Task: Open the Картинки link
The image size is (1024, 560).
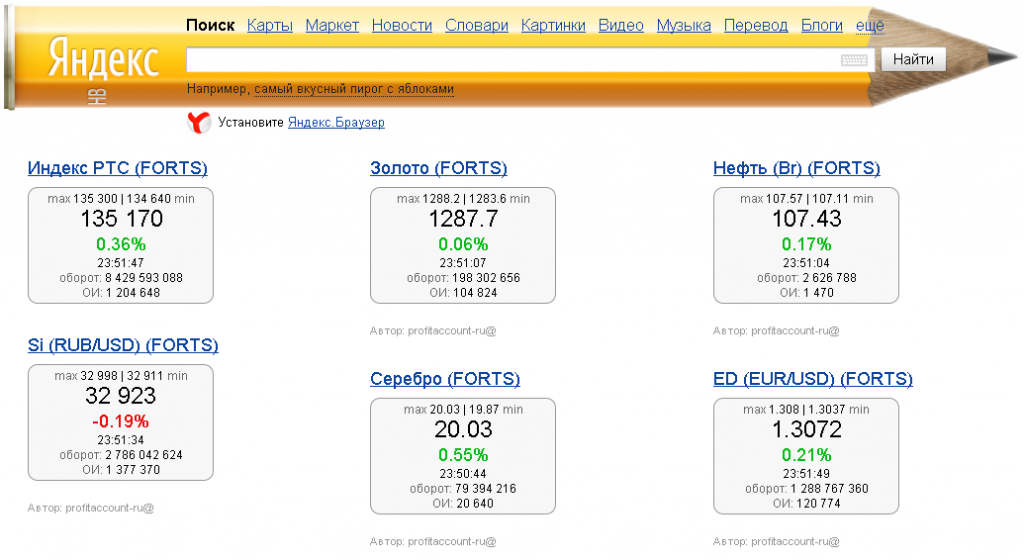Action: (553, 25)
